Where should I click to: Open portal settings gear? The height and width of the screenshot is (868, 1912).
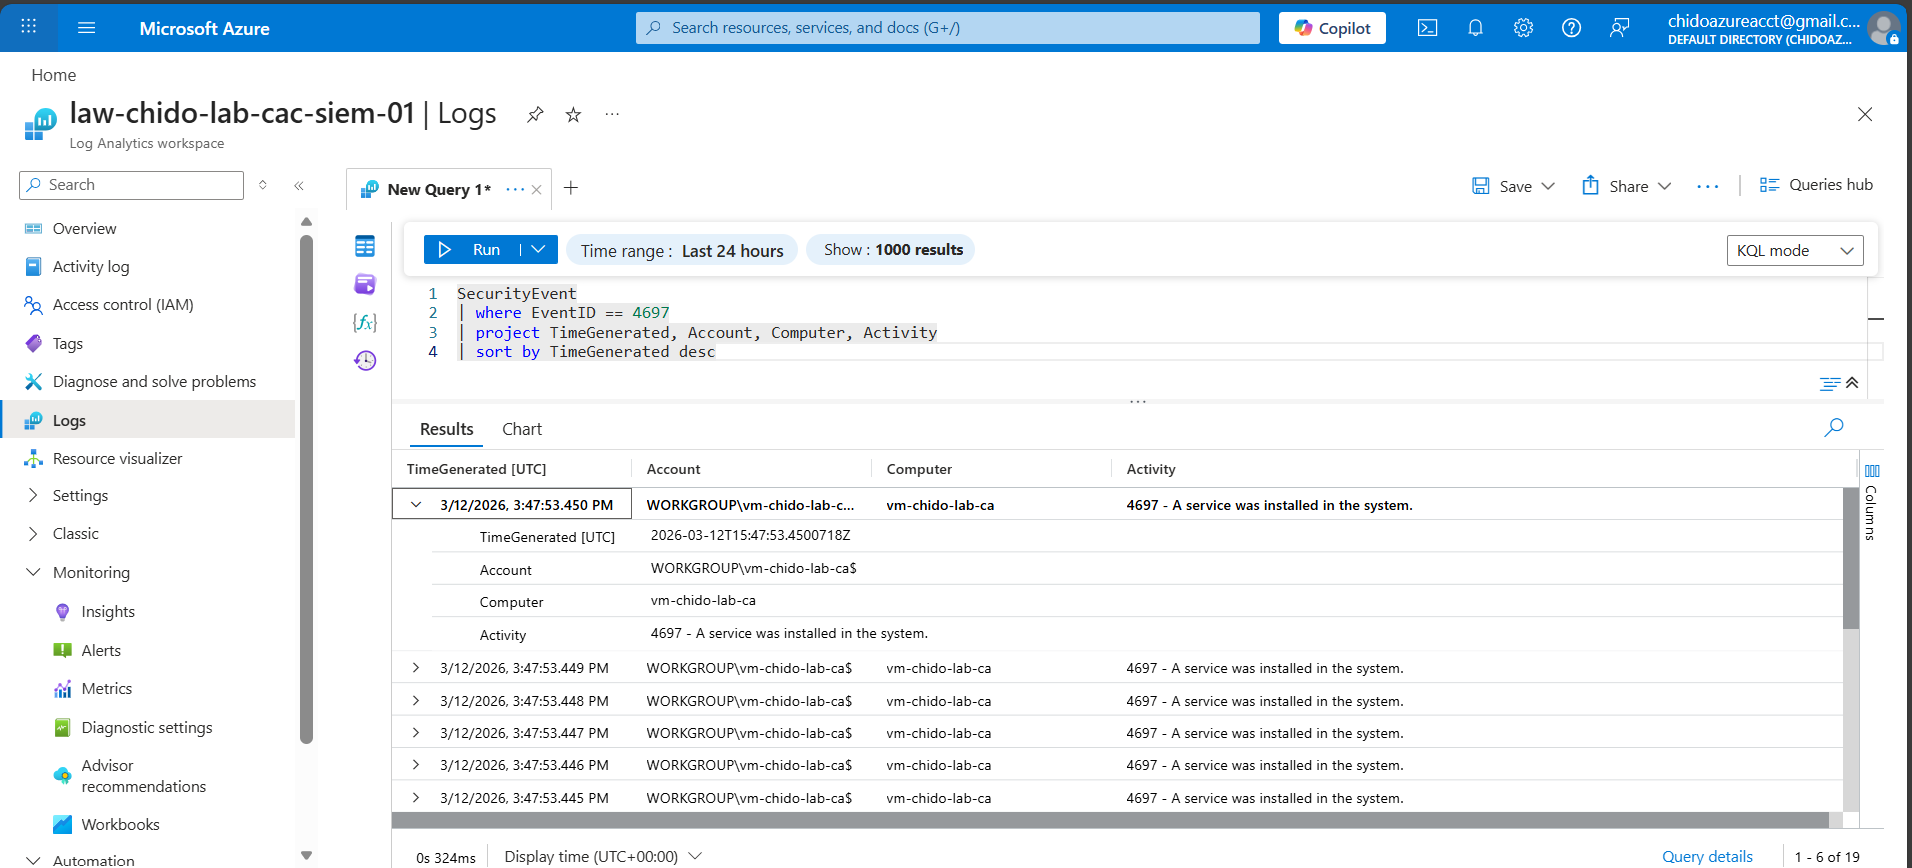pos(1523,28)
